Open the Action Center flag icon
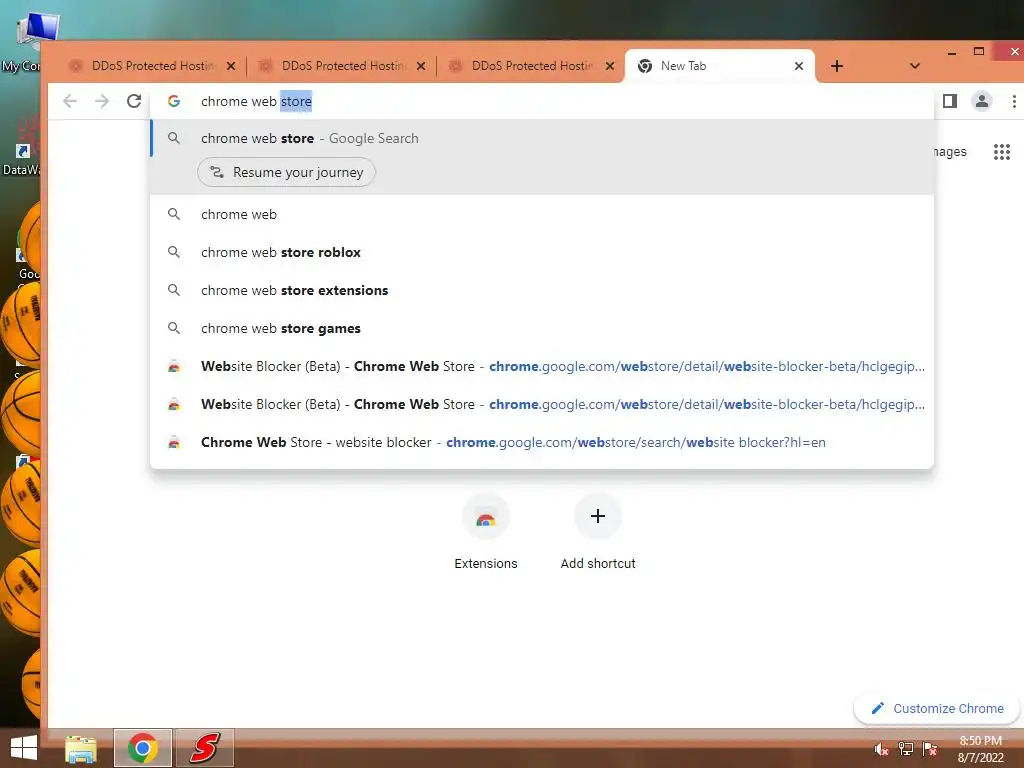This screenshot has width=1024, height=768. [930, 749]
